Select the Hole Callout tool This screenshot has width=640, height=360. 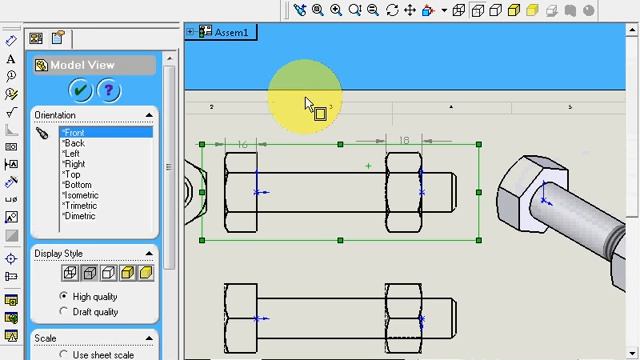[11, 200]
